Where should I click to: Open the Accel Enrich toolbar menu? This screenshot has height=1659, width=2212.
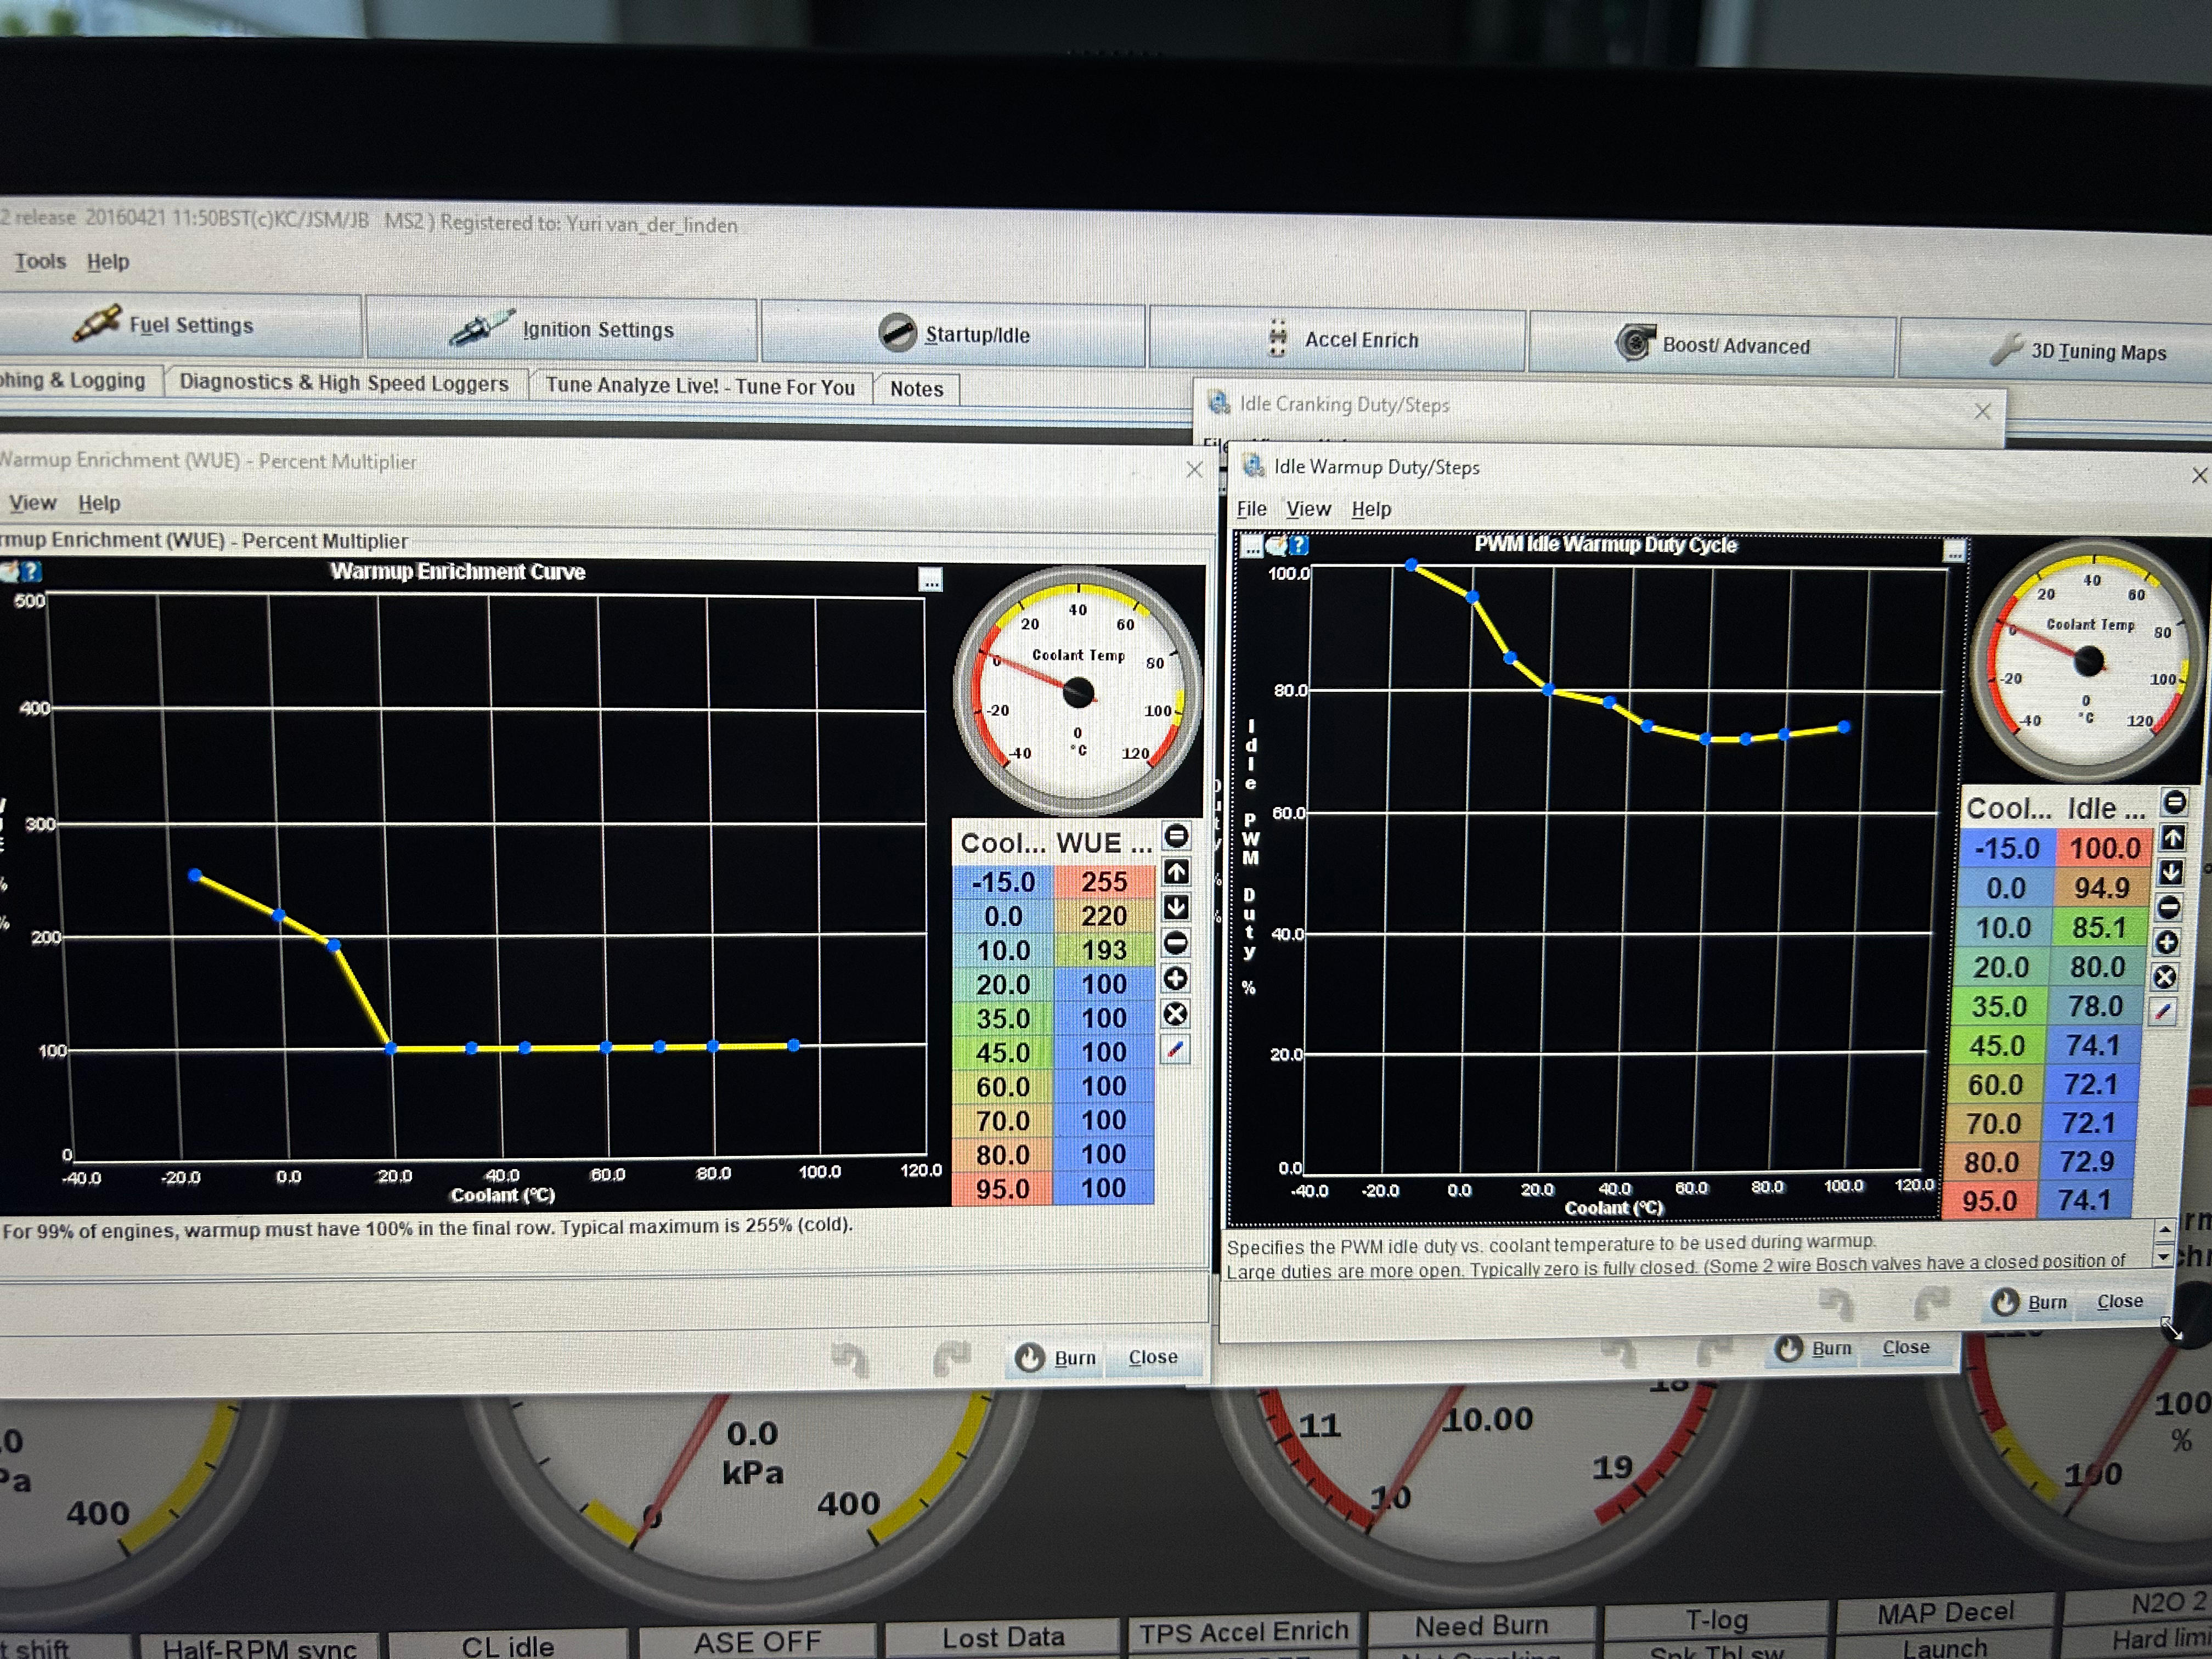click(x=1338, y=339)
